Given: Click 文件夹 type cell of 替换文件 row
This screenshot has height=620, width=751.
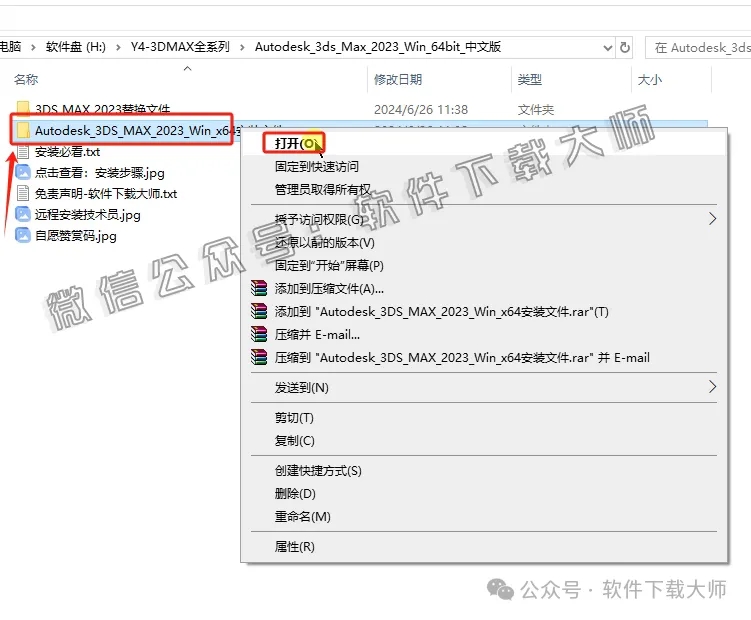Looking at the screenshot, I should (535, 110).
